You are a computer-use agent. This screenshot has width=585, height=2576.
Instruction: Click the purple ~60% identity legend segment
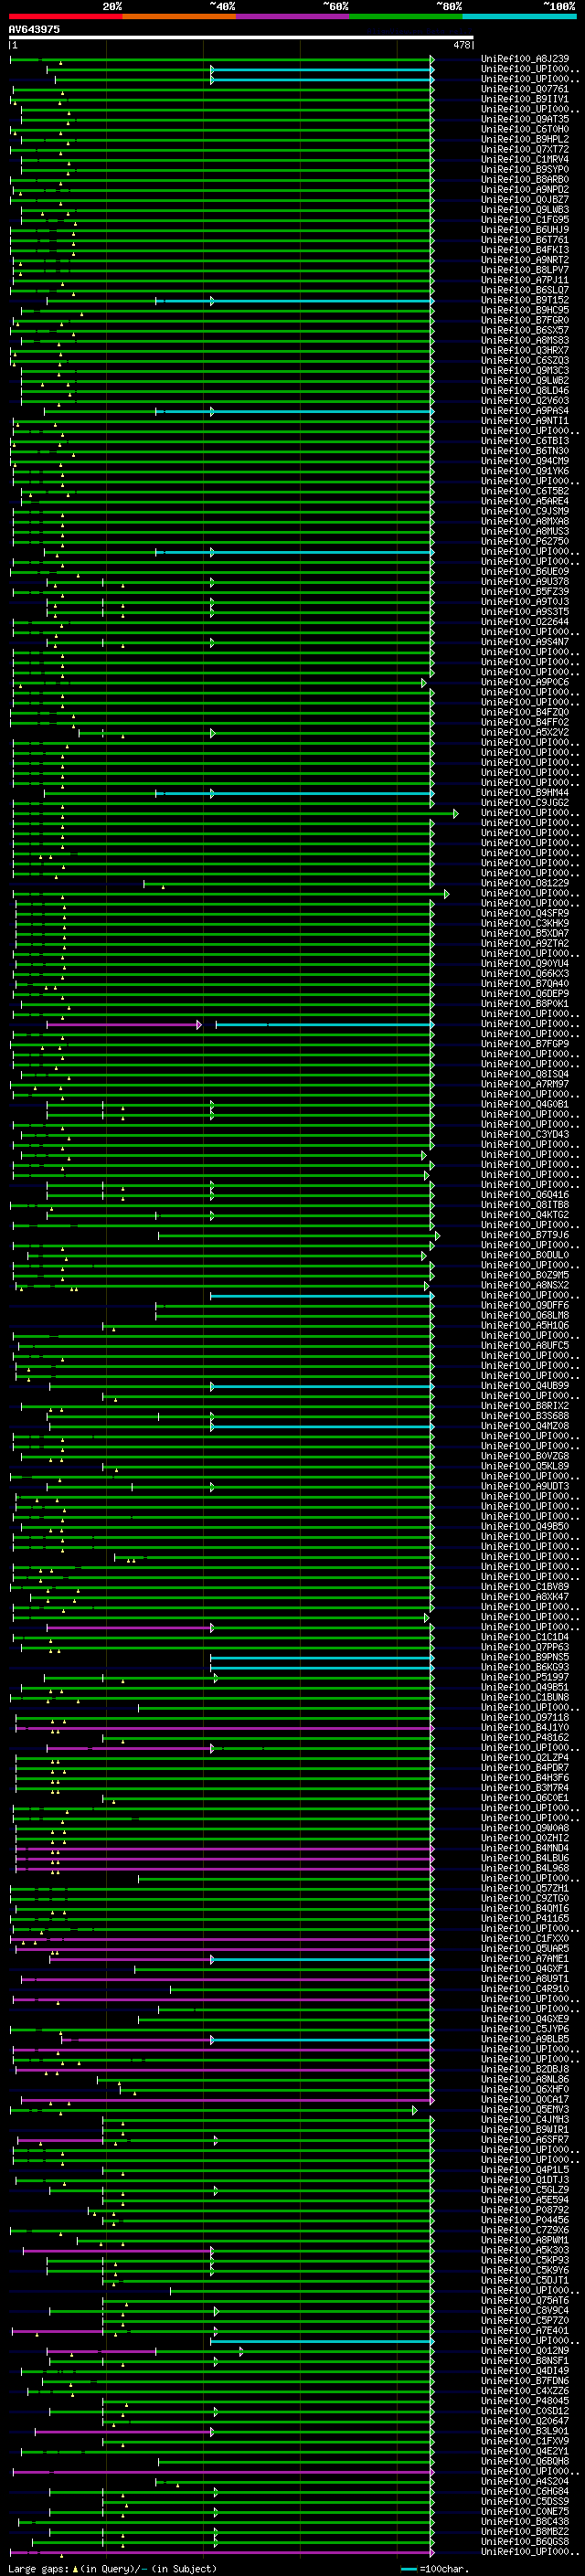click(x=293, y=16)
